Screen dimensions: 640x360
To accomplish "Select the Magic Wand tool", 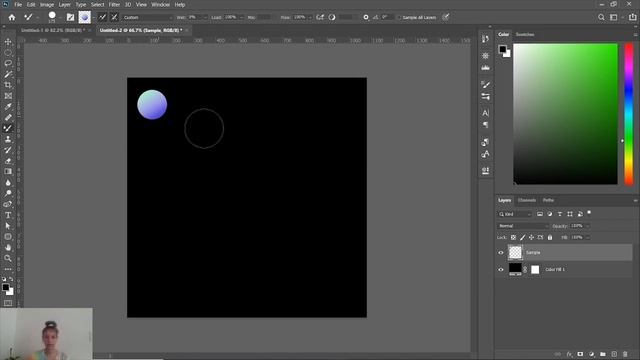I will coord(8,74).
